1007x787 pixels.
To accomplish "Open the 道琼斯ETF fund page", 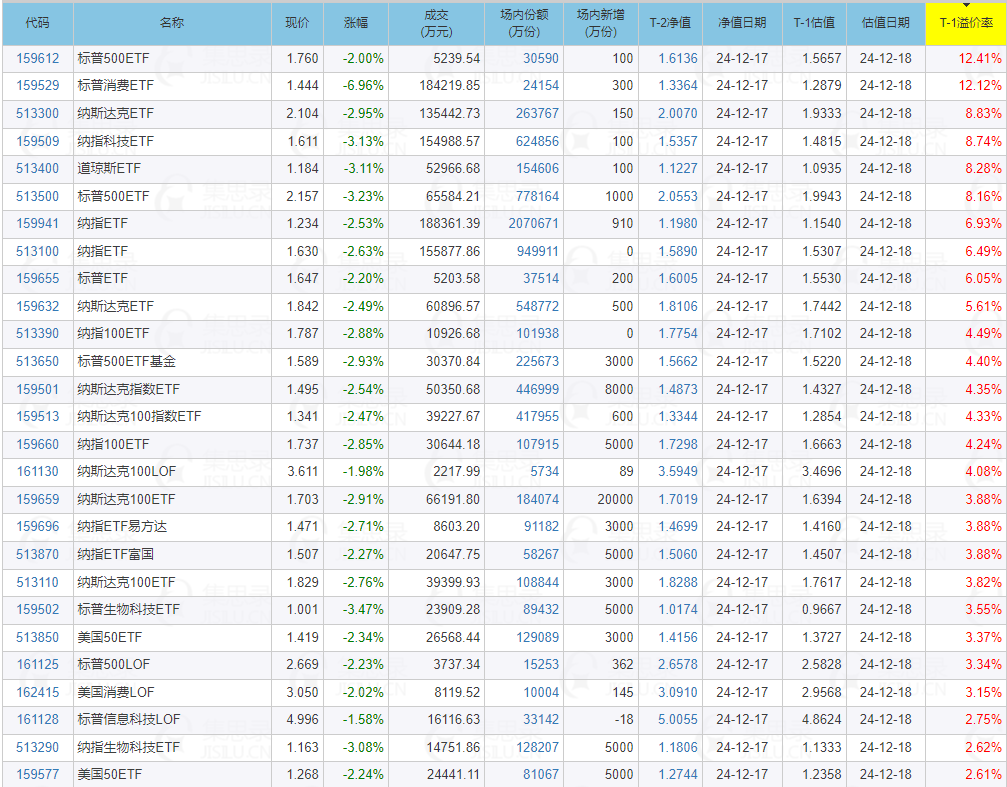I will tap(108, 169).
